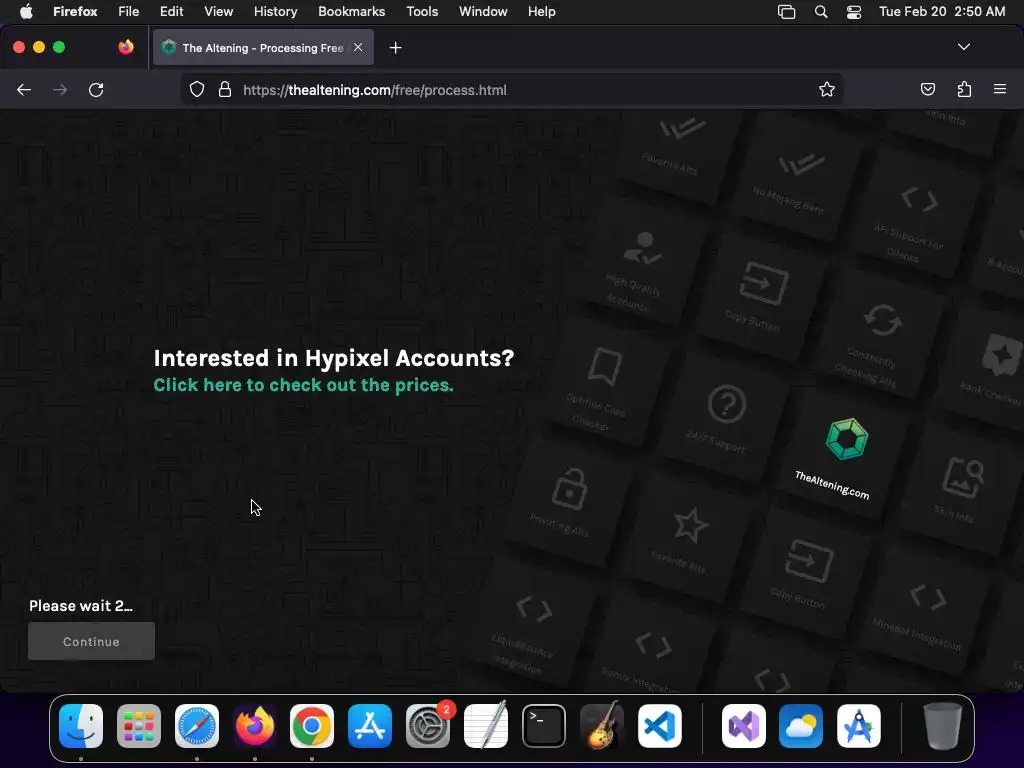The width and height of the screenshot is (1024, 768).
Task: Open the History menu
Action: click(x=276, y=11)
